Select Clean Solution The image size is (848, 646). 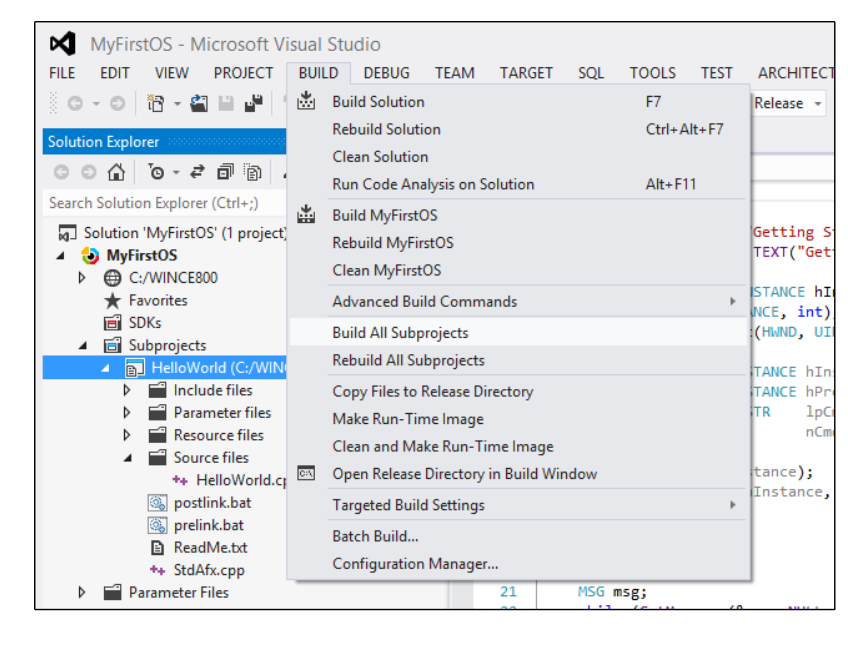[x=518, y=156]
